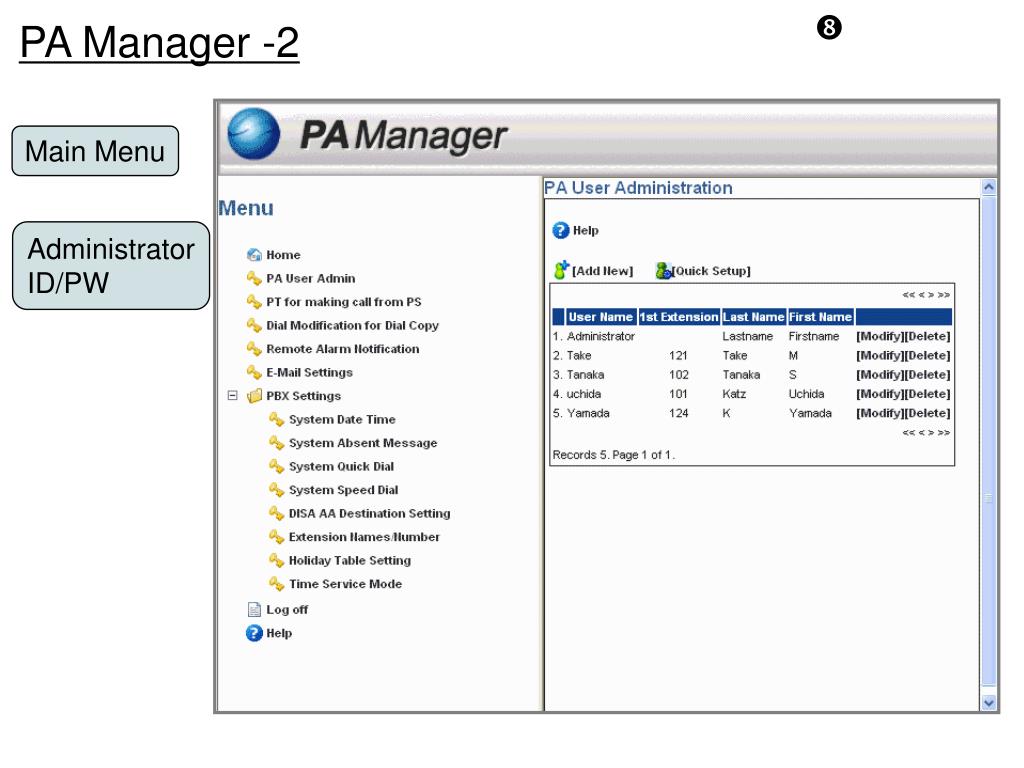Click the PBX Settings folder icon
This screenshot has width=1024, height=768.
(254, 396)
